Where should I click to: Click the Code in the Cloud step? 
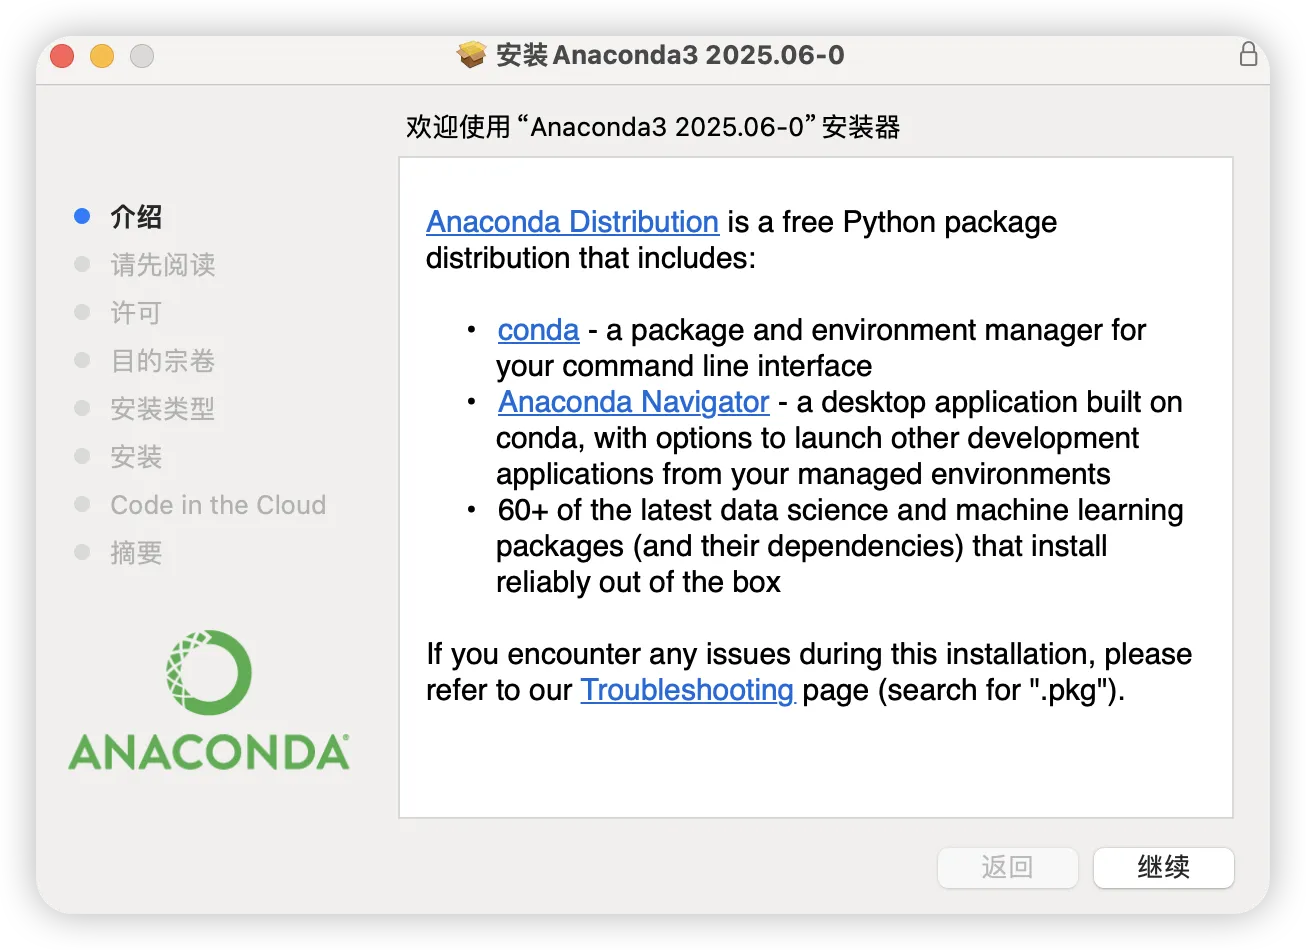click(x=218, y=505)
